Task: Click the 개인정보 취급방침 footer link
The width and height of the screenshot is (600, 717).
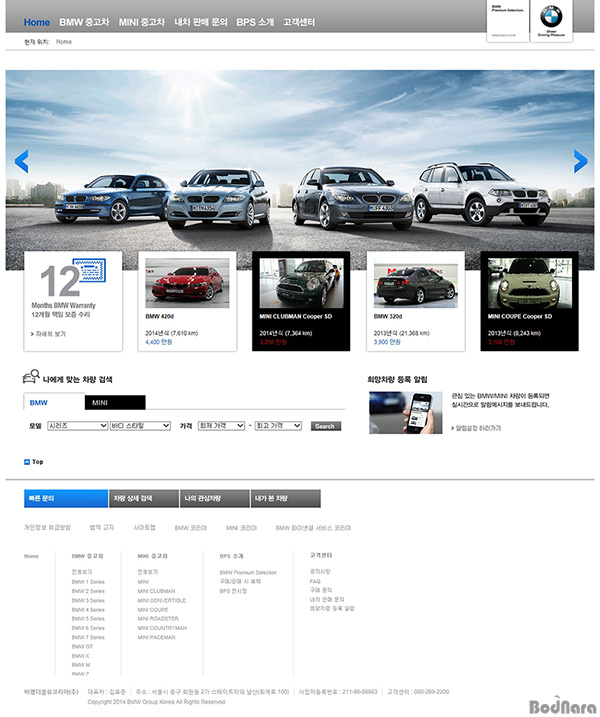Action: [48, 528]
